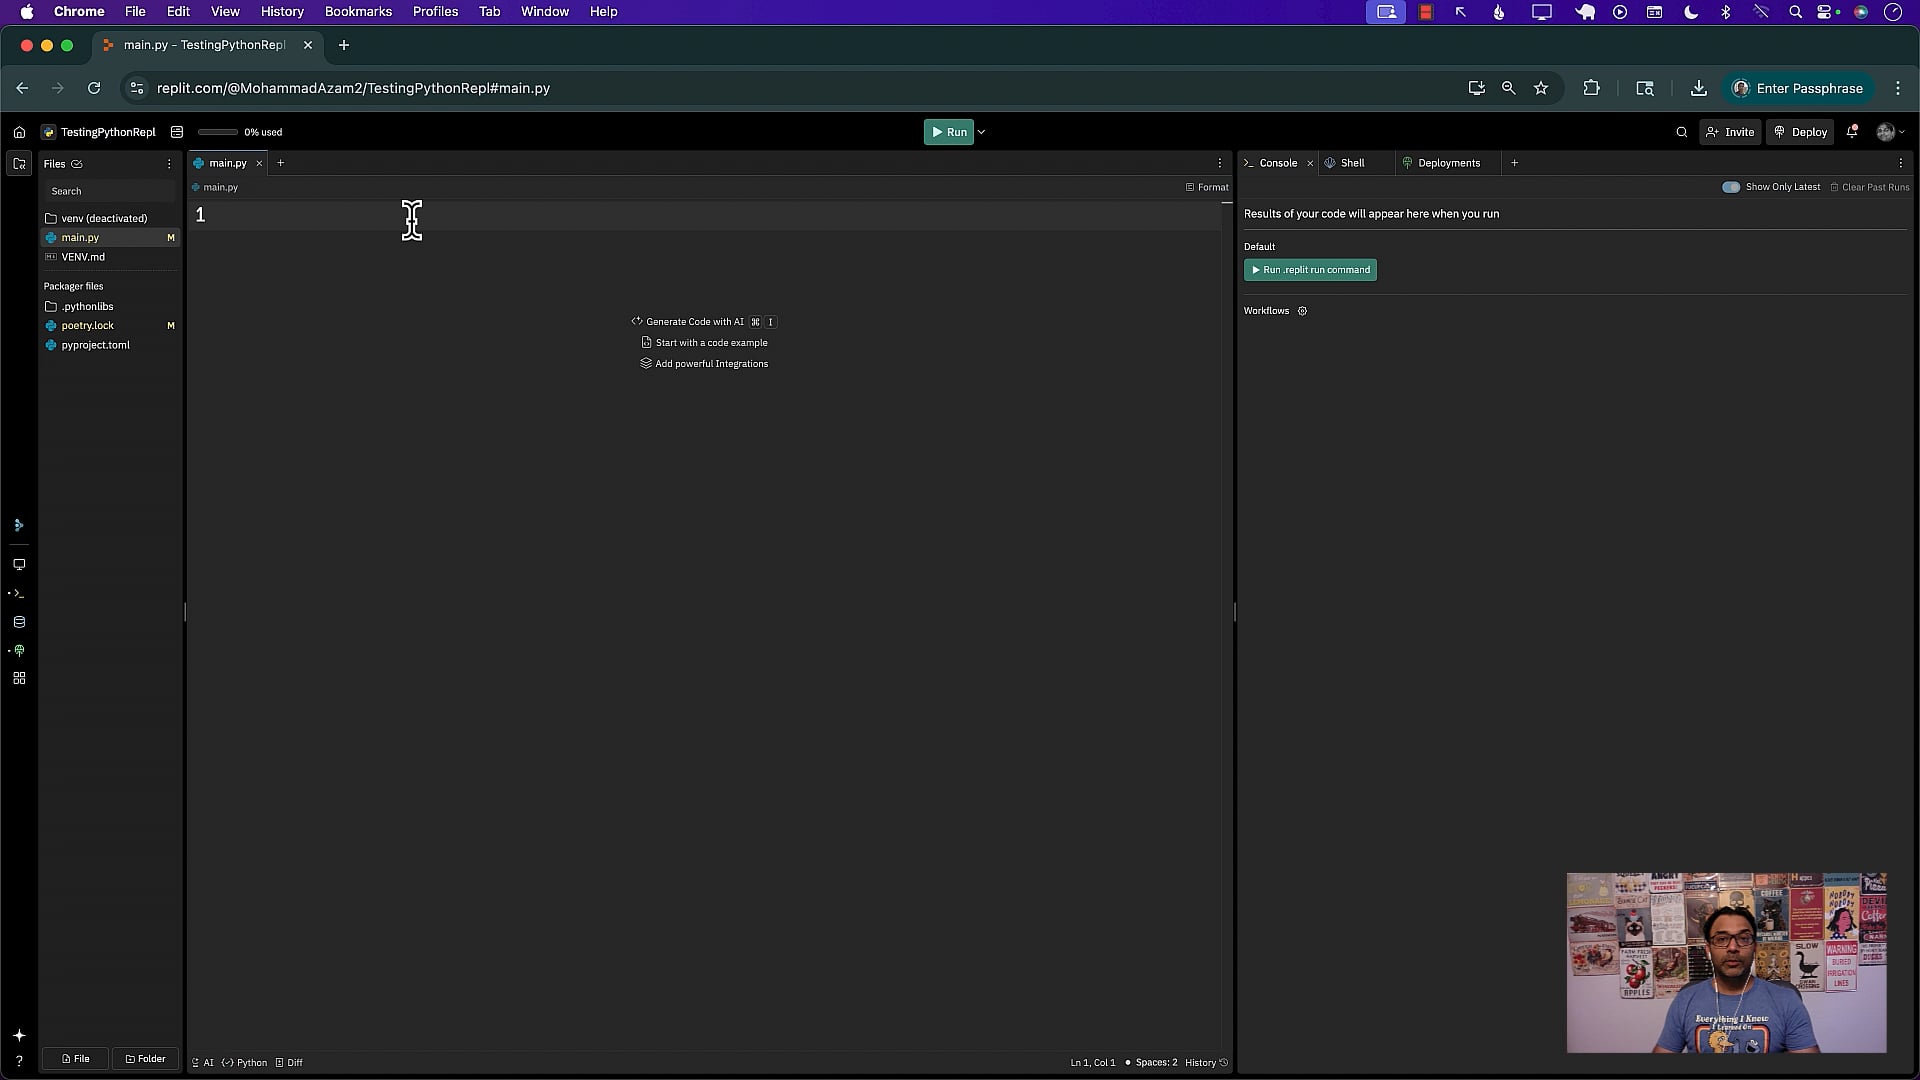The width and height of the screenshot is (1920, 1080).
Task: Click Run .replit run command button
Action: point(1310,270)
